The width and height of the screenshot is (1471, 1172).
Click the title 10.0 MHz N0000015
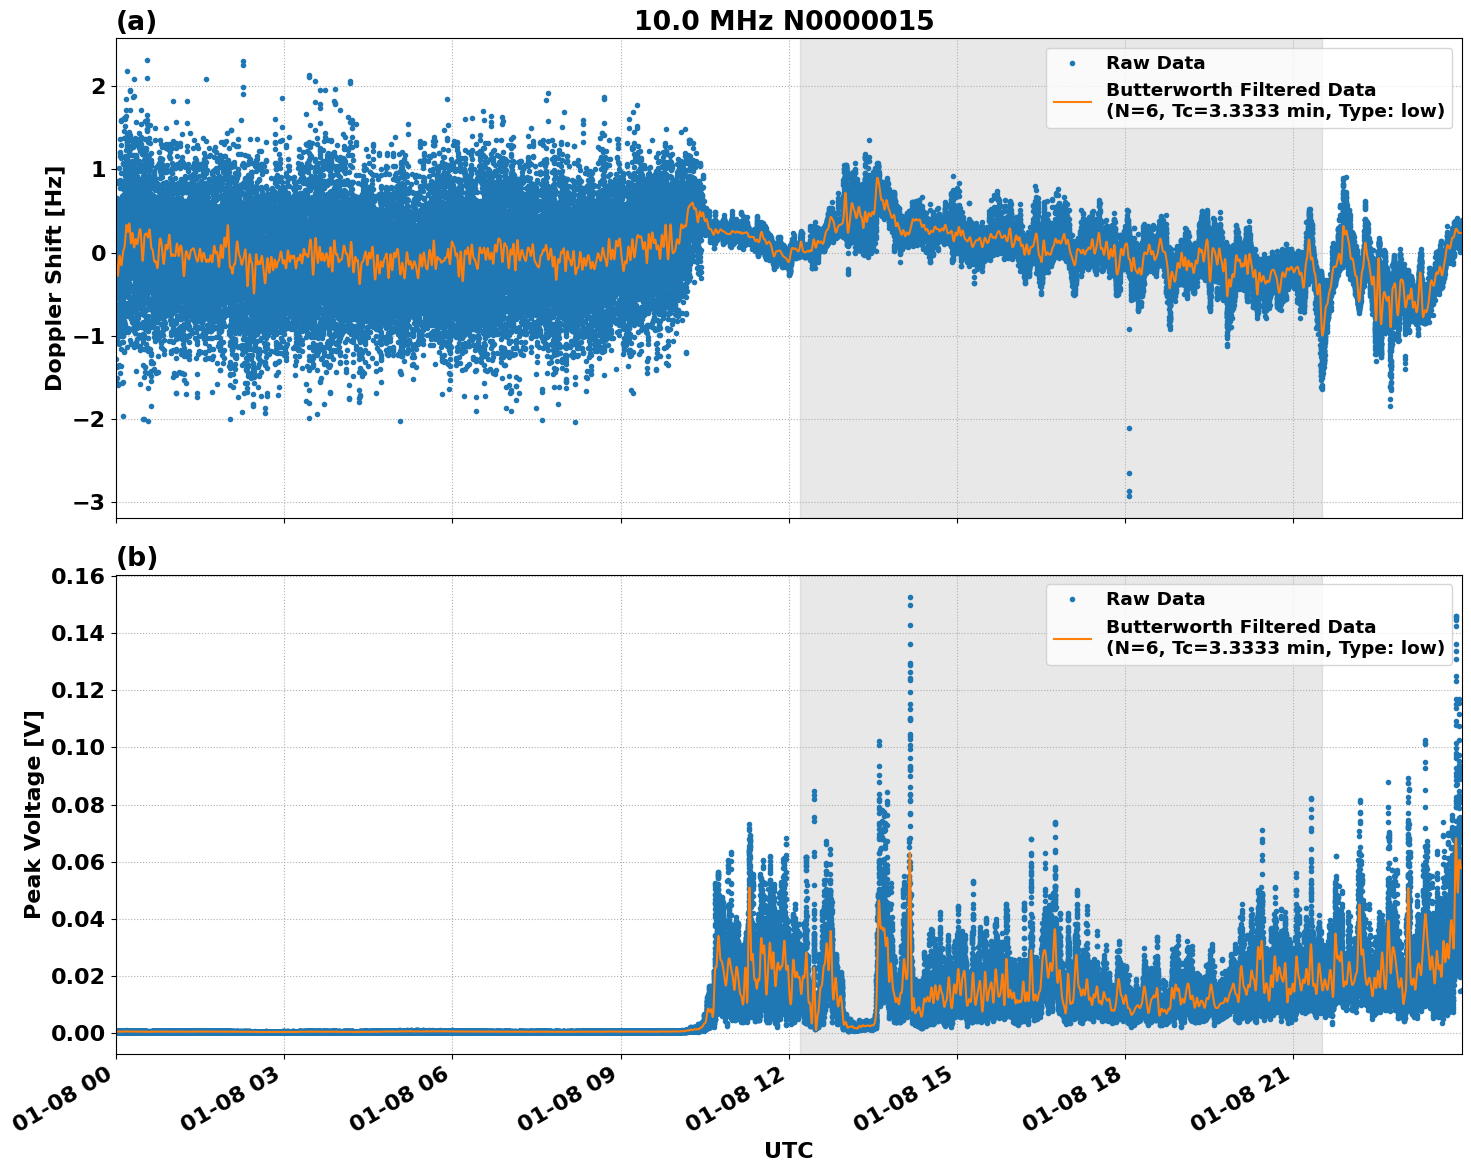pos(784,18)
